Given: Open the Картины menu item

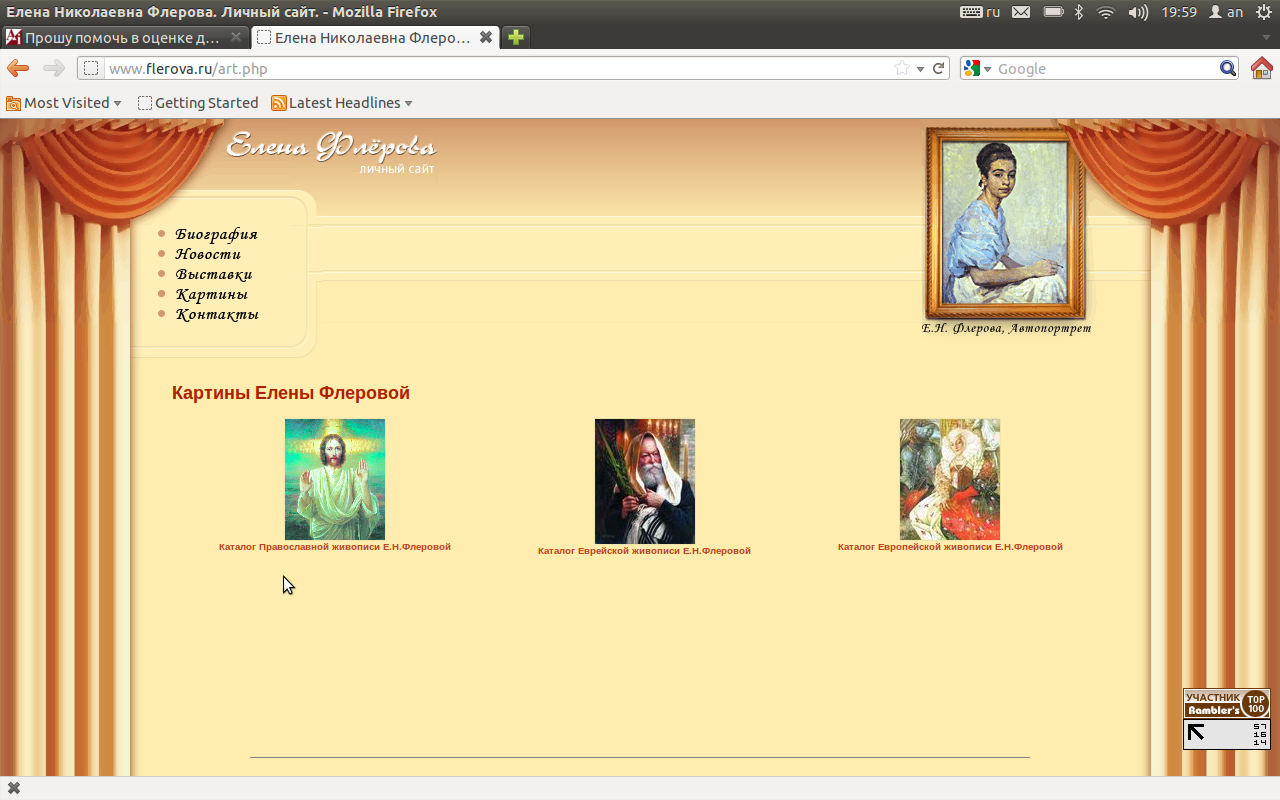Looking at the screenshot, I should click(x=212, y=294).
